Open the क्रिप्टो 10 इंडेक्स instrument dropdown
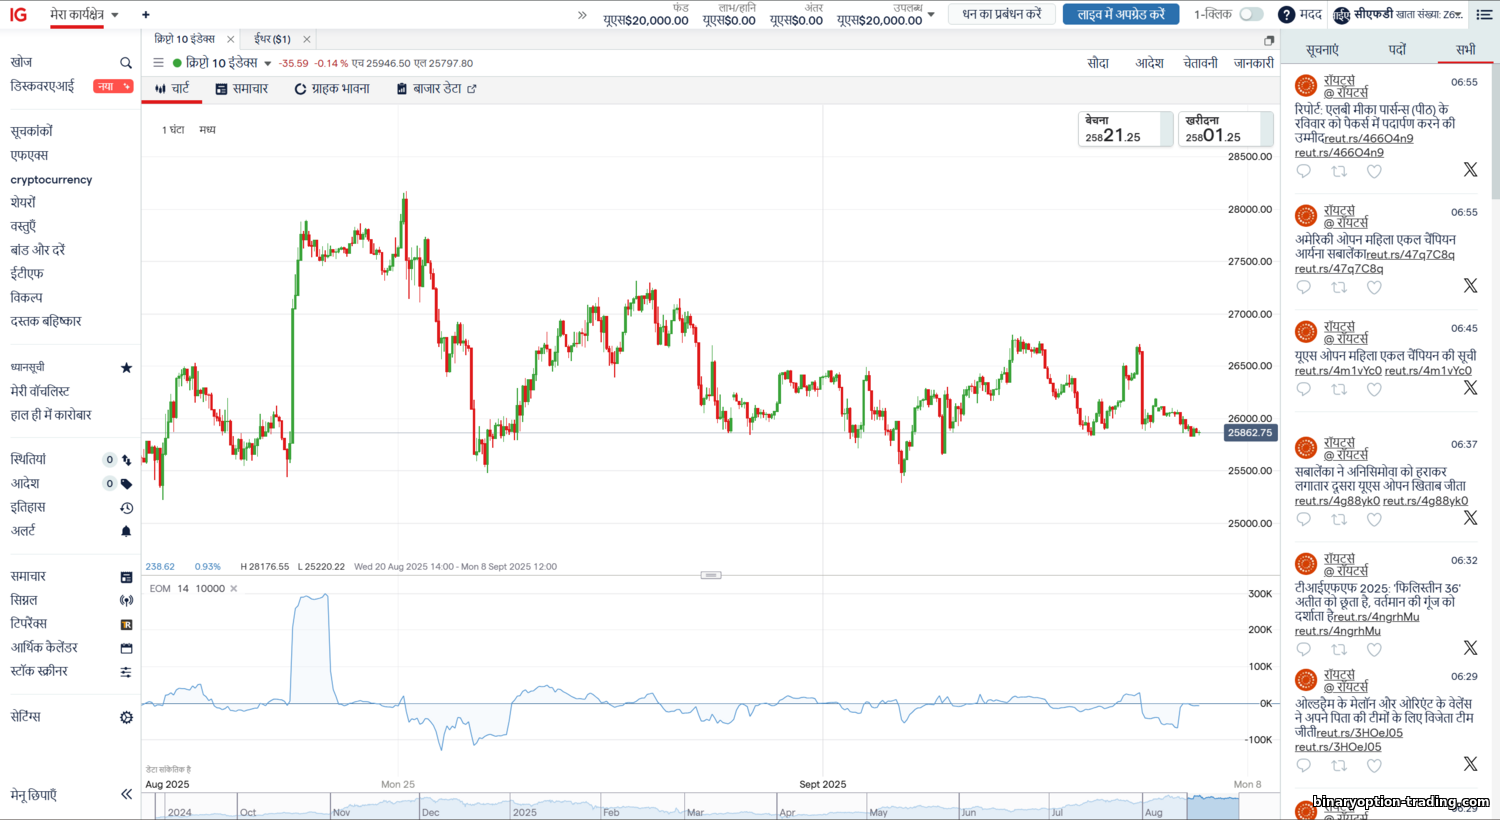Screen dimensions: 1500x820 point(268,64)
